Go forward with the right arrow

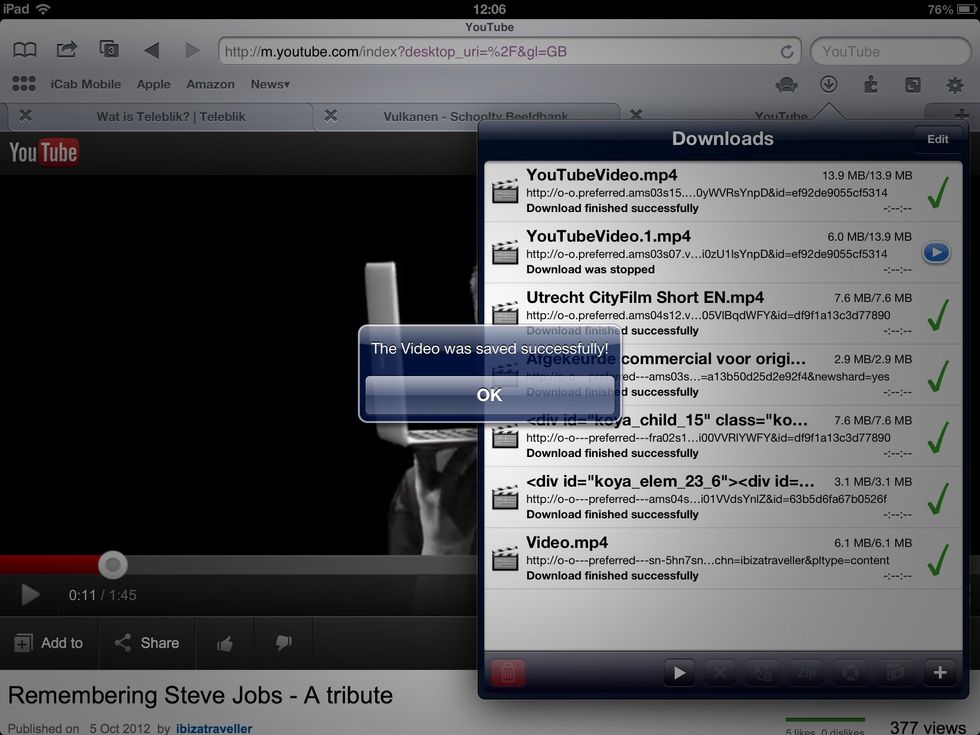[192, 50]
